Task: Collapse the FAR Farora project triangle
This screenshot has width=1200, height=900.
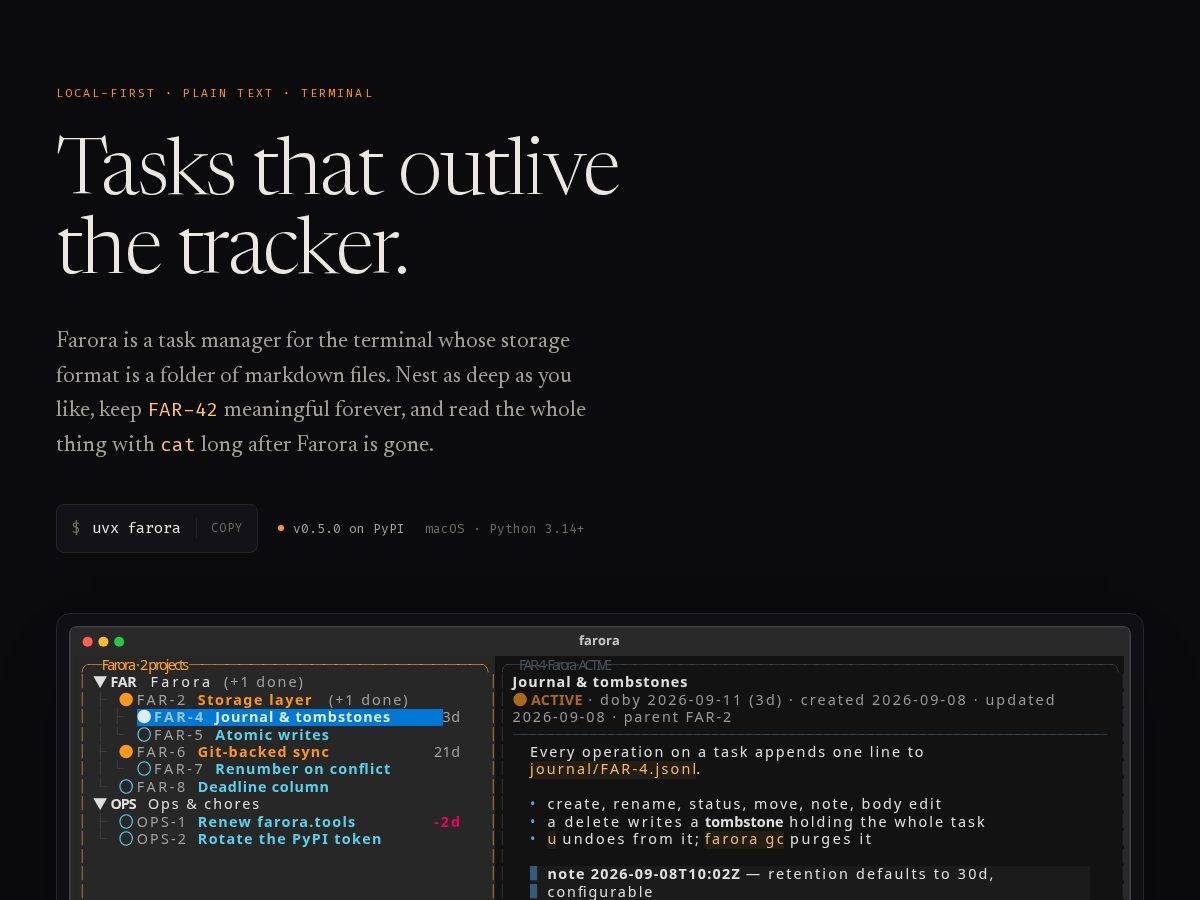Action: tap(100, 682)
